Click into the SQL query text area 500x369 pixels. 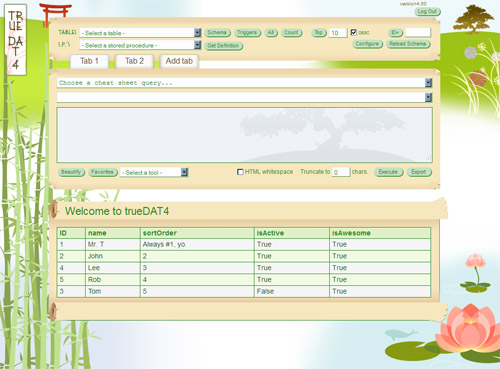[x=244, y=135]
